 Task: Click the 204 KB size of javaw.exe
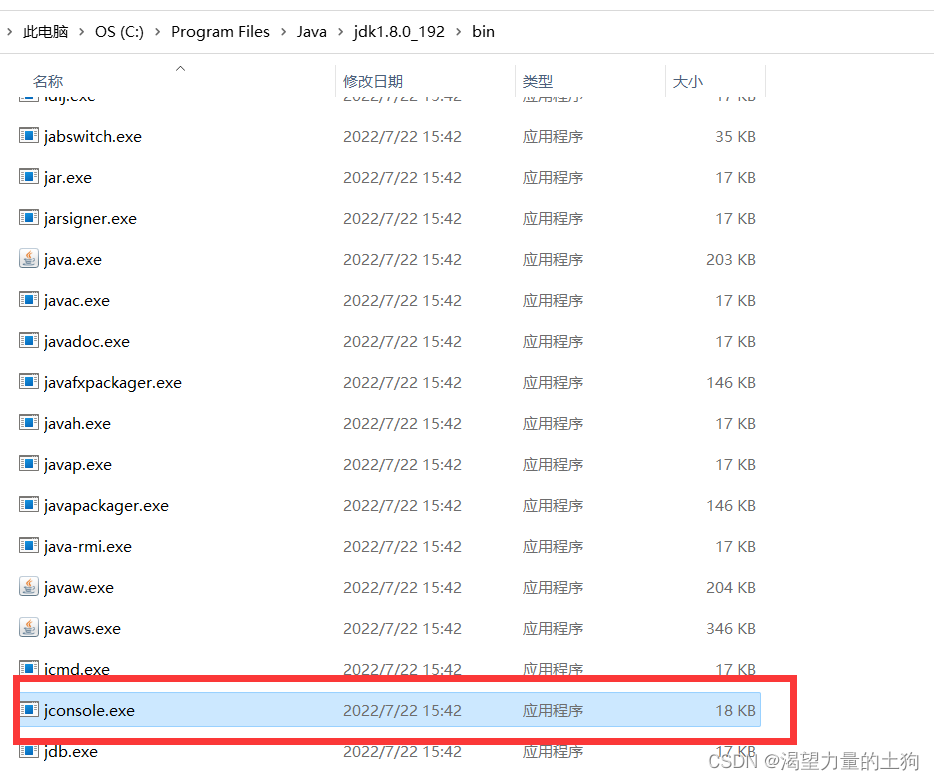coord(731,588)
